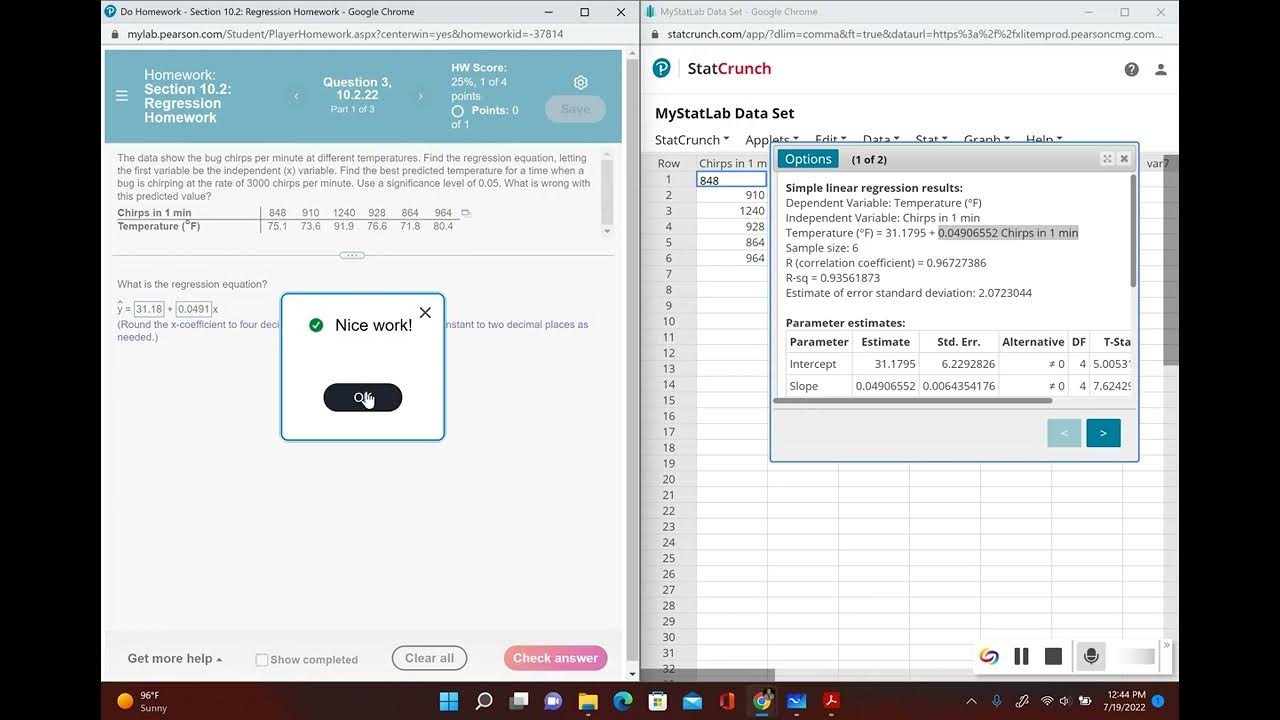1280x720 pixels.
Task: Click the screen recorder logo icon
Action: pos(989,656)
